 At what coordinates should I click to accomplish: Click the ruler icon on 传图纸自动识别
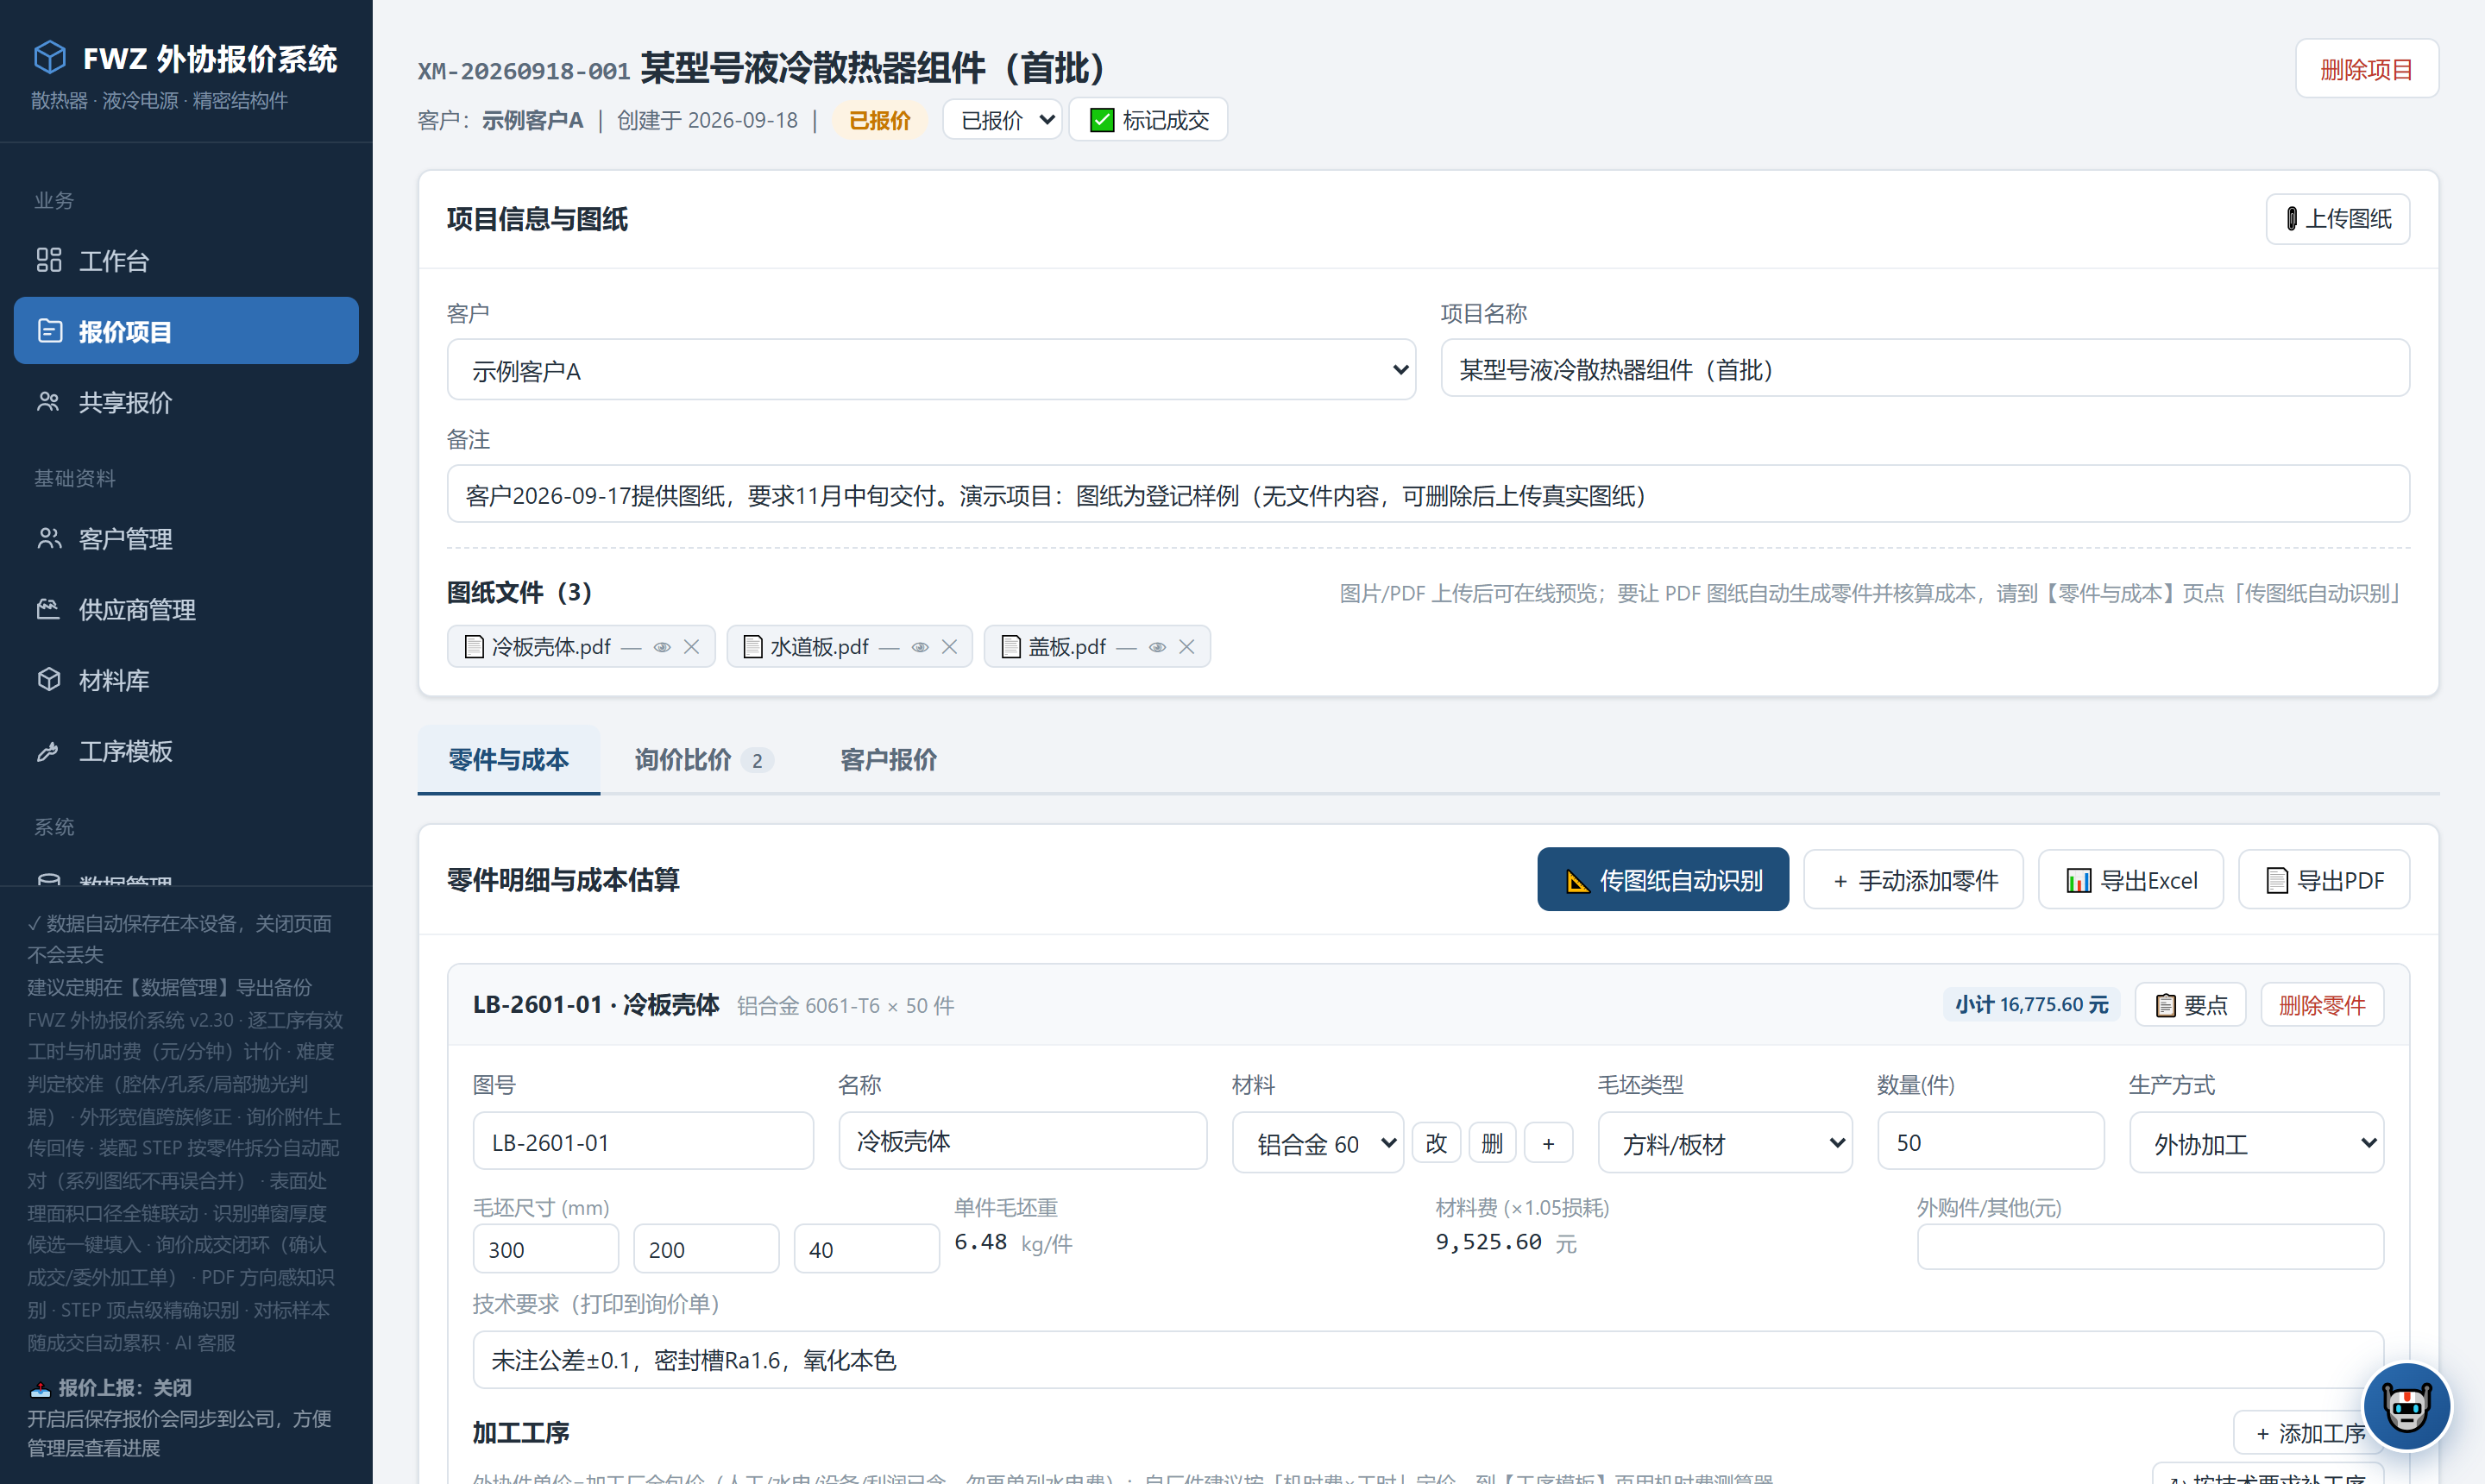point(1577,880)
